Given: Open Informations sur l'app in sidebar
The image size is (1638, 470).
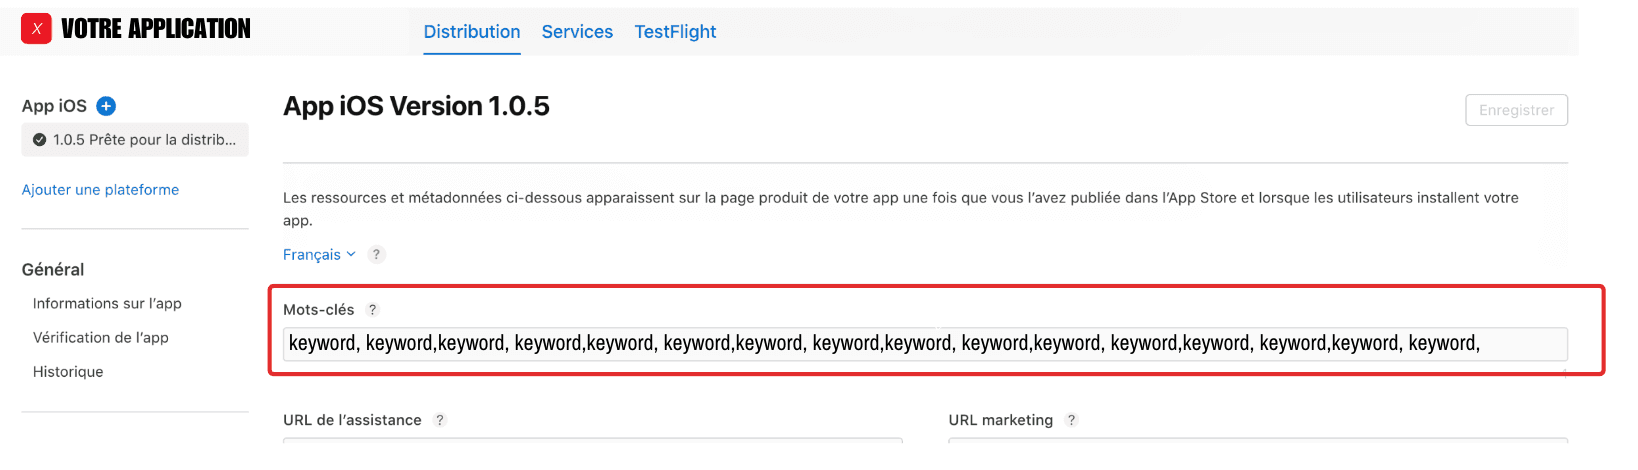Looking at the screenshot, I should [107, 304].
